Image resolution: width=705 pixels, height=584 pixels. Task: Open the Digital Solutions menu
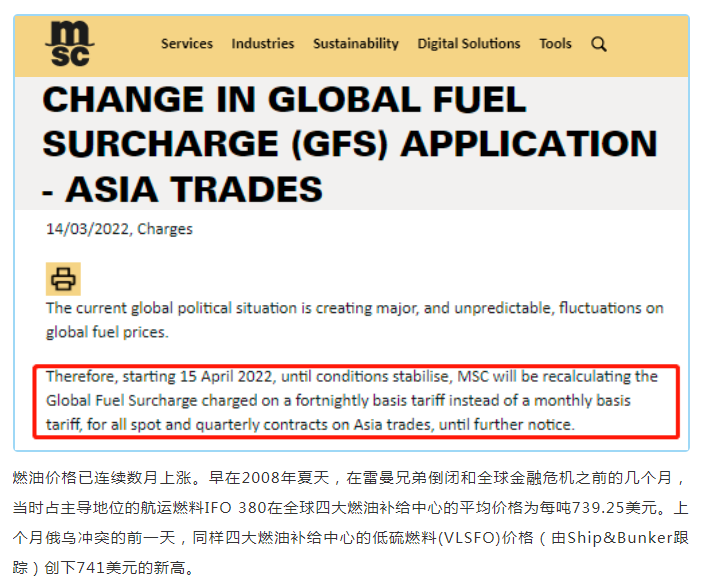(469, 44)
